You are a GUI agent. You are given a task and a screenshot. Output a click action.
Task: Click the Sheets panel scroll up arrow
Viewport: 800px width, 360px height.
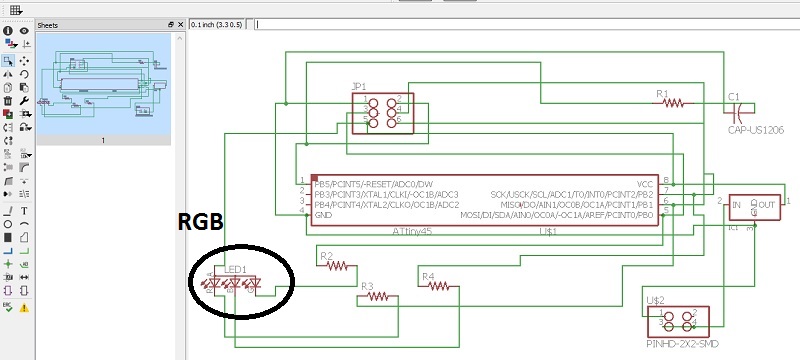[180, 37]
